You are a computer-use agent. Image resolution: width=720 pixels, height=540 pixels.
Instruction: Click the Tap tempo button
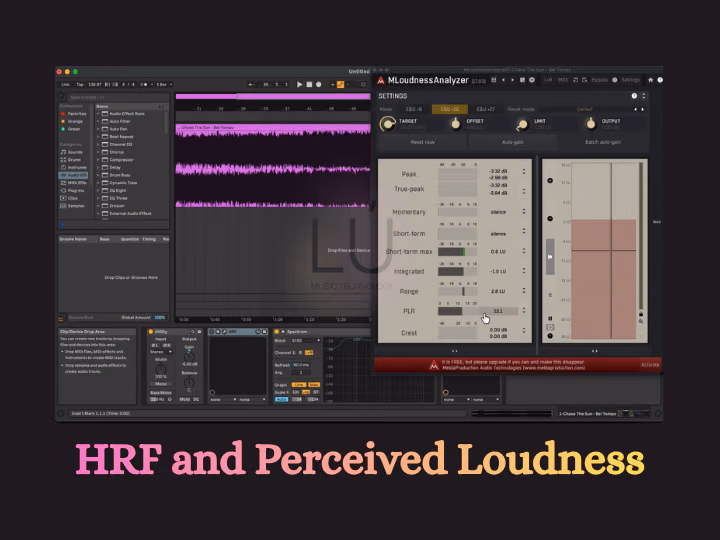[x=80, y=84]
